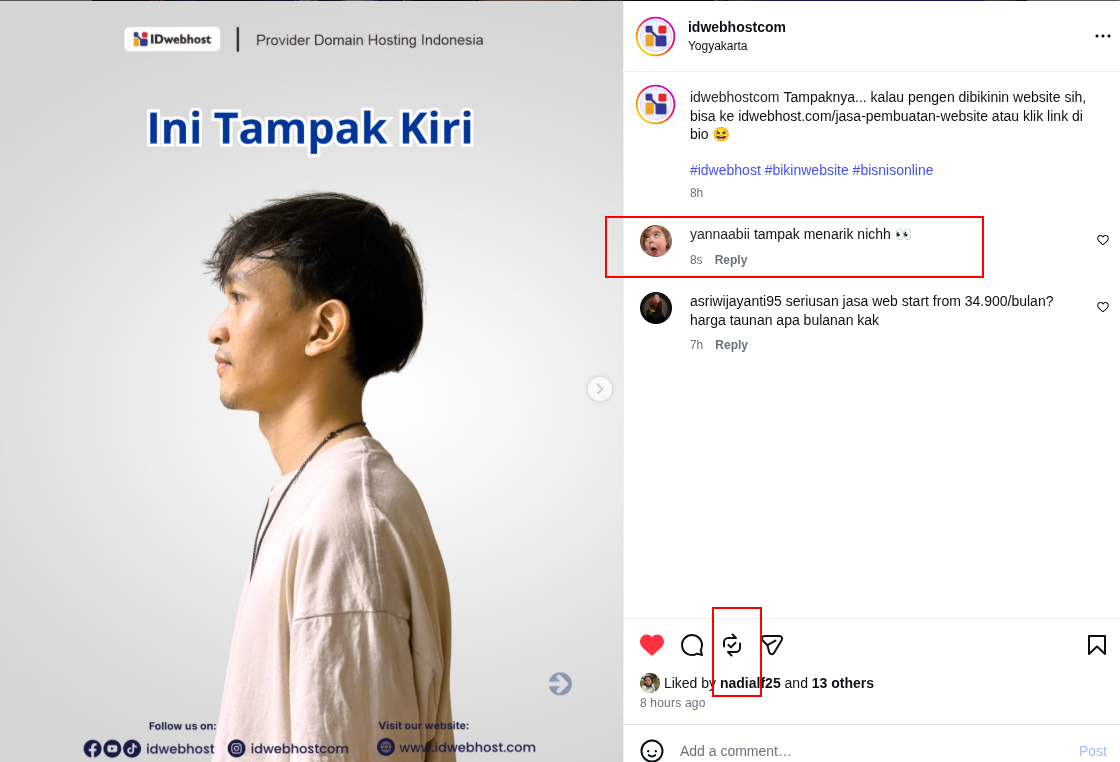
Task: Click TikTok icon in image footer
Action: 132,748
